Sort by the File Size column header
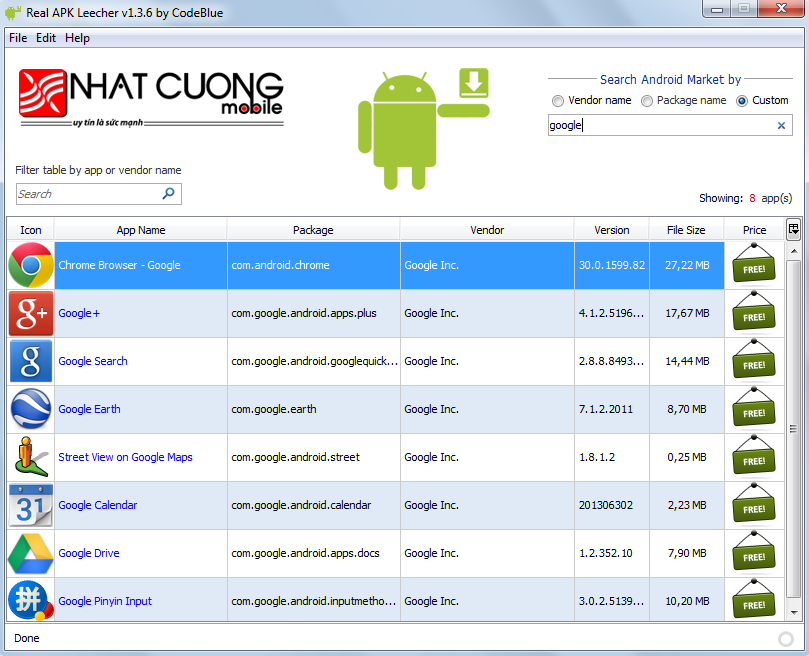809x656 pixels. [686, 230]
